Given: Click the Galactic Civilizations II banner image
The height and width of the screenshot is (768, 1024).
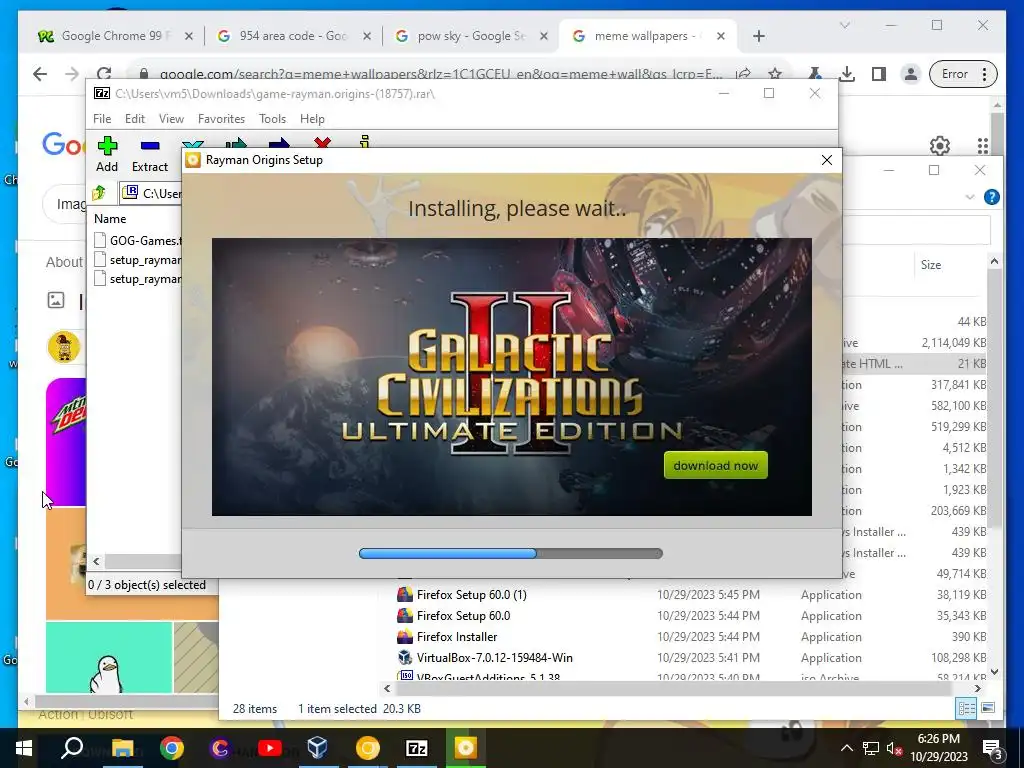Looking at the screenshot, I should (x=512, y=377).
